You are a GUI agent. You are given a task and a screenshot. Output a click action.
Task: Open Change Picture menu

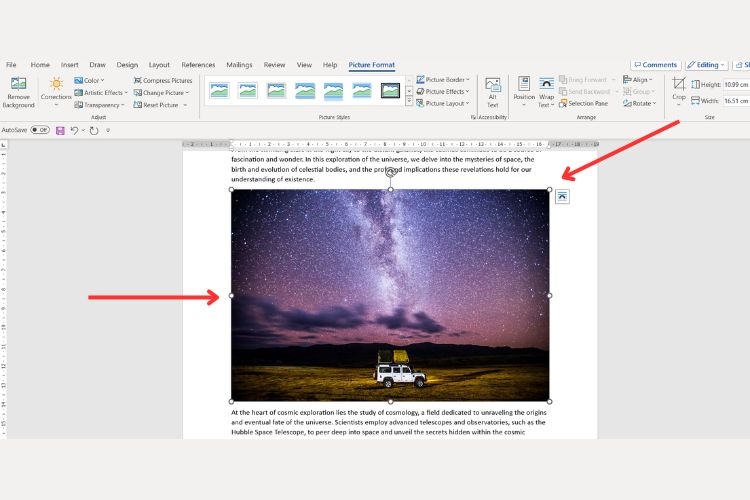pyautogui.click(x=162, y=92)
